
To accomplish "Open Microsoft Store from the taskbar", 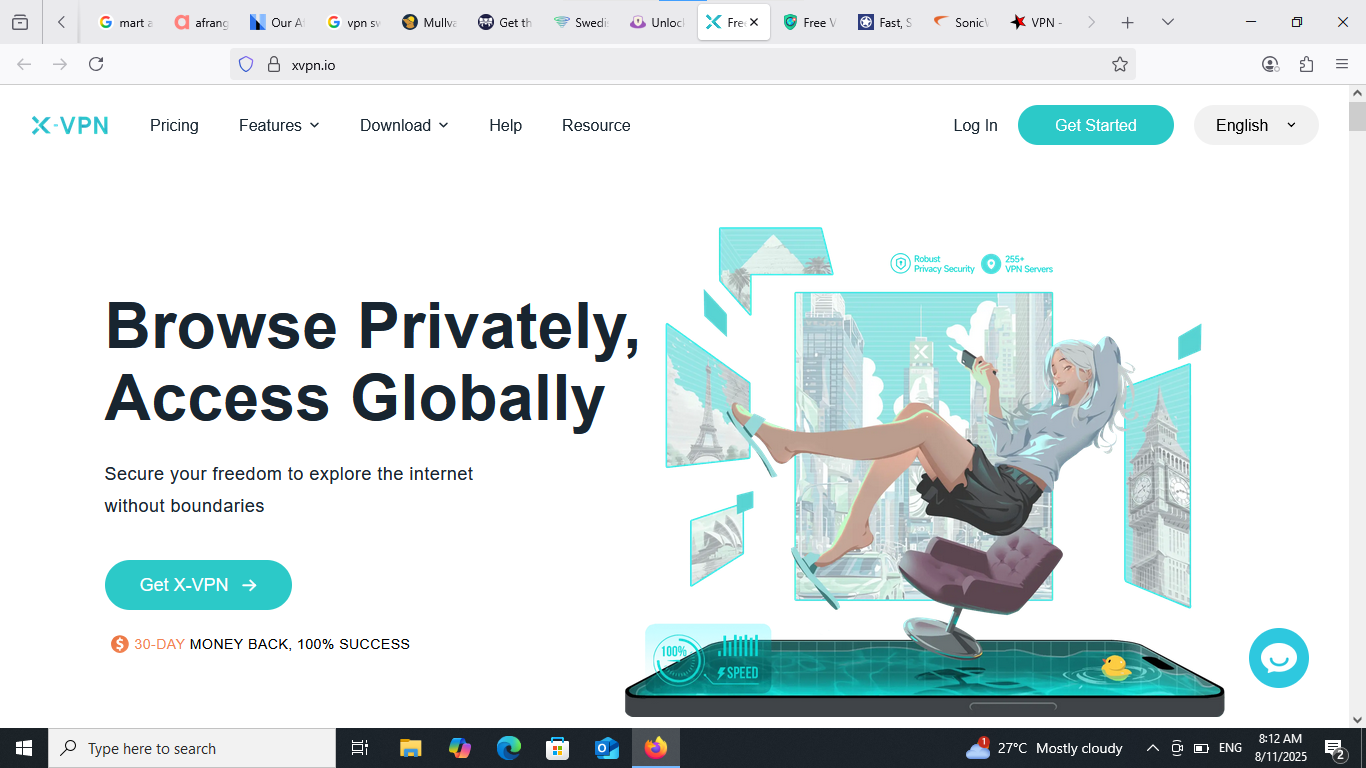I will (x=557, y=748).
